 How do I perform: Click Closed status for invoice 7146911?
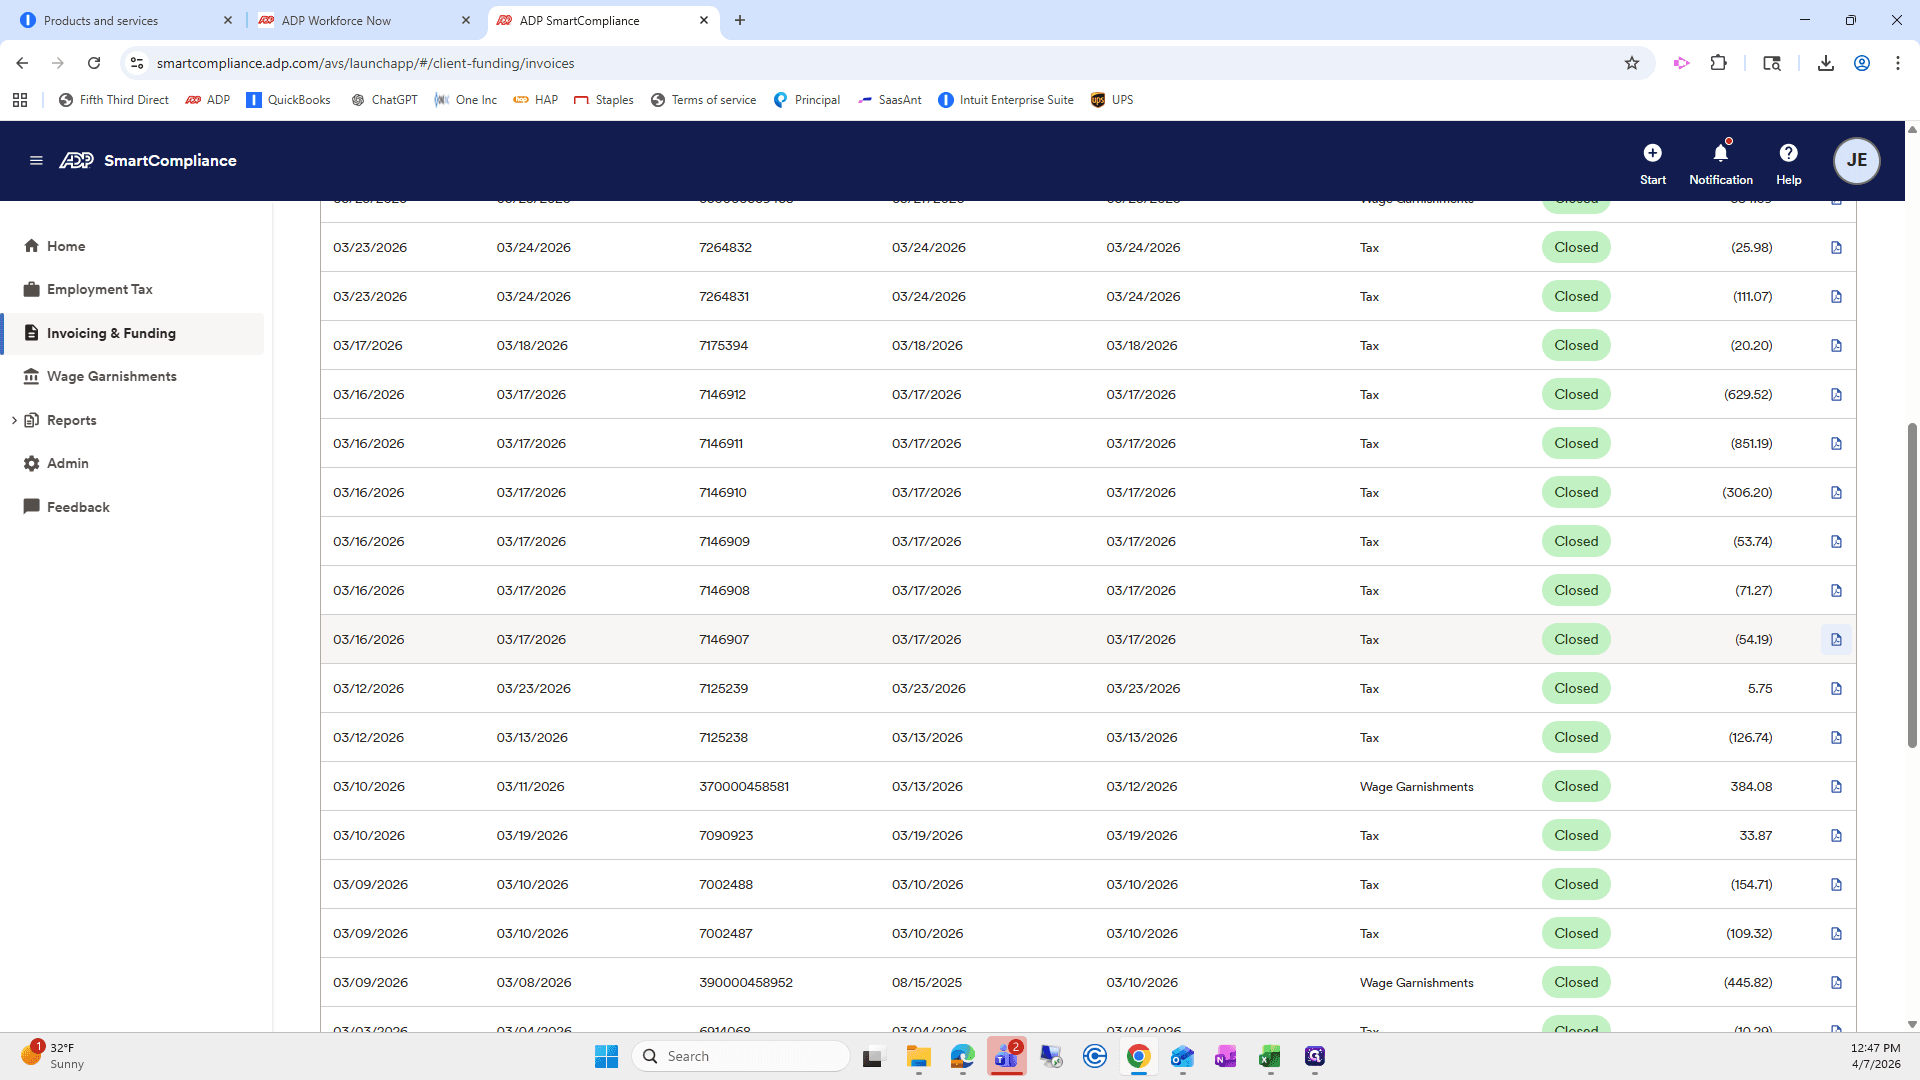1576,444
